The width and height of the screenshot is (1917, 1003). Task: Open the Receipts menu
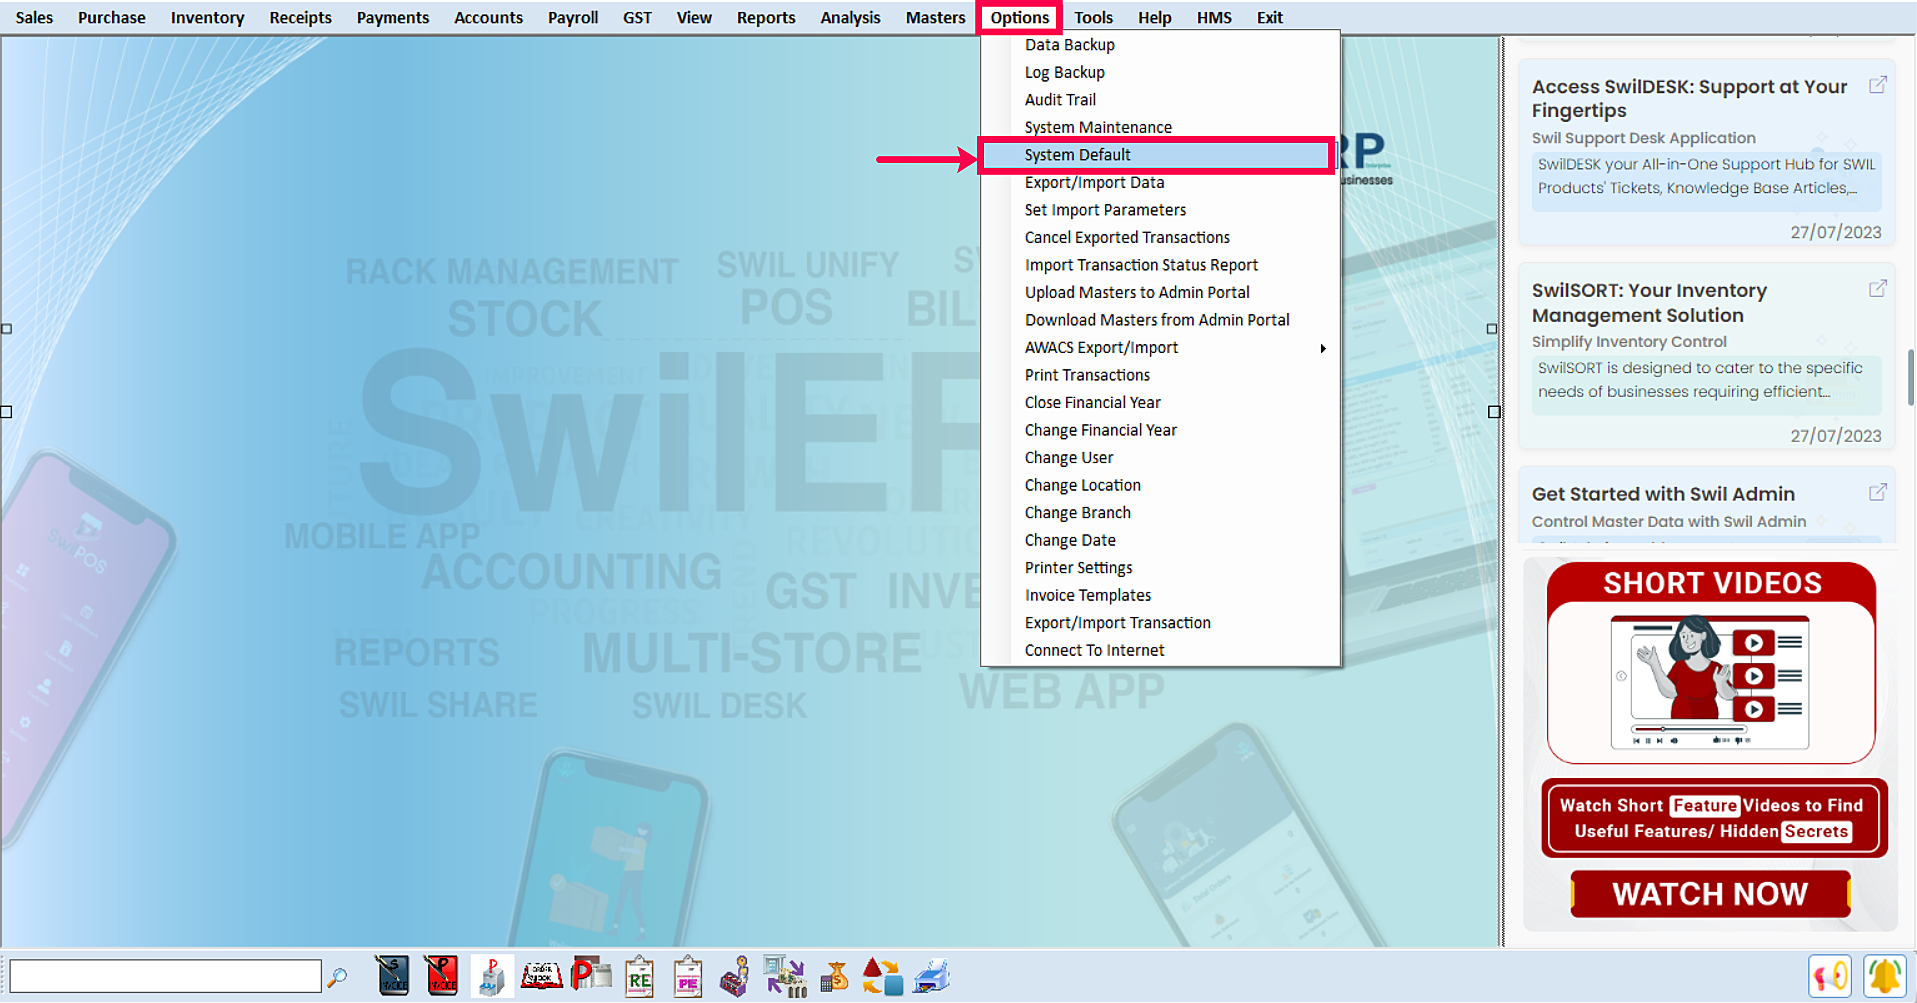click(x=300, y=17)
